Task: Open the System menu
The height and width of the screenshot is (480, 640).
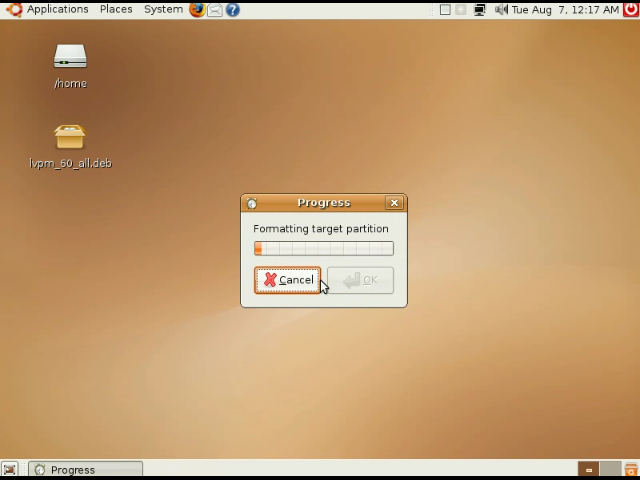Action: click(163, 9)
